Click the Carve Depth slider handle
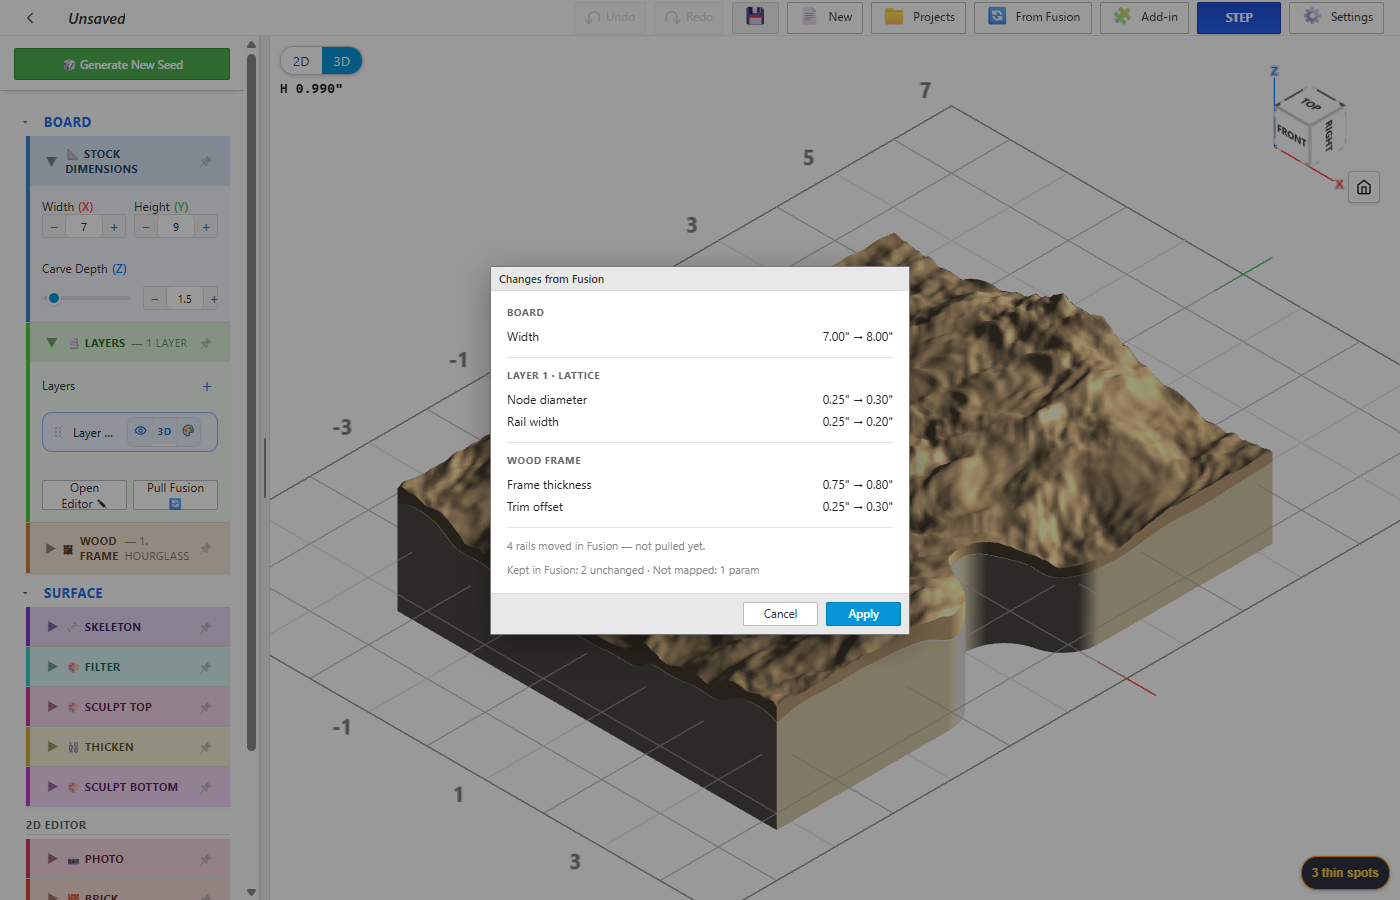 click(x=54, y=298)
